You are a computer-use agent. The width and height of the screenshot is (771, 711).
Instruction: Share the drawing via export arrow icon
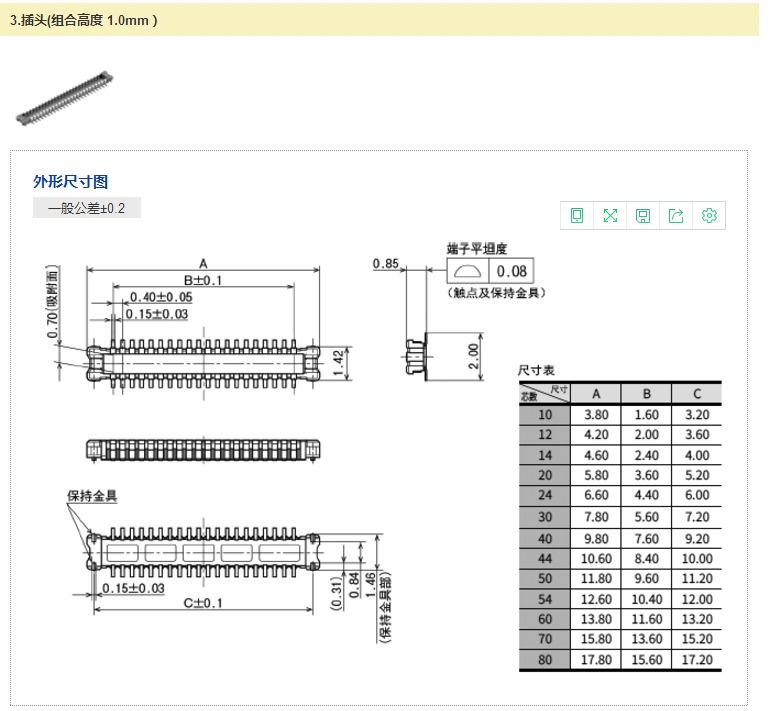click(676, 215)
